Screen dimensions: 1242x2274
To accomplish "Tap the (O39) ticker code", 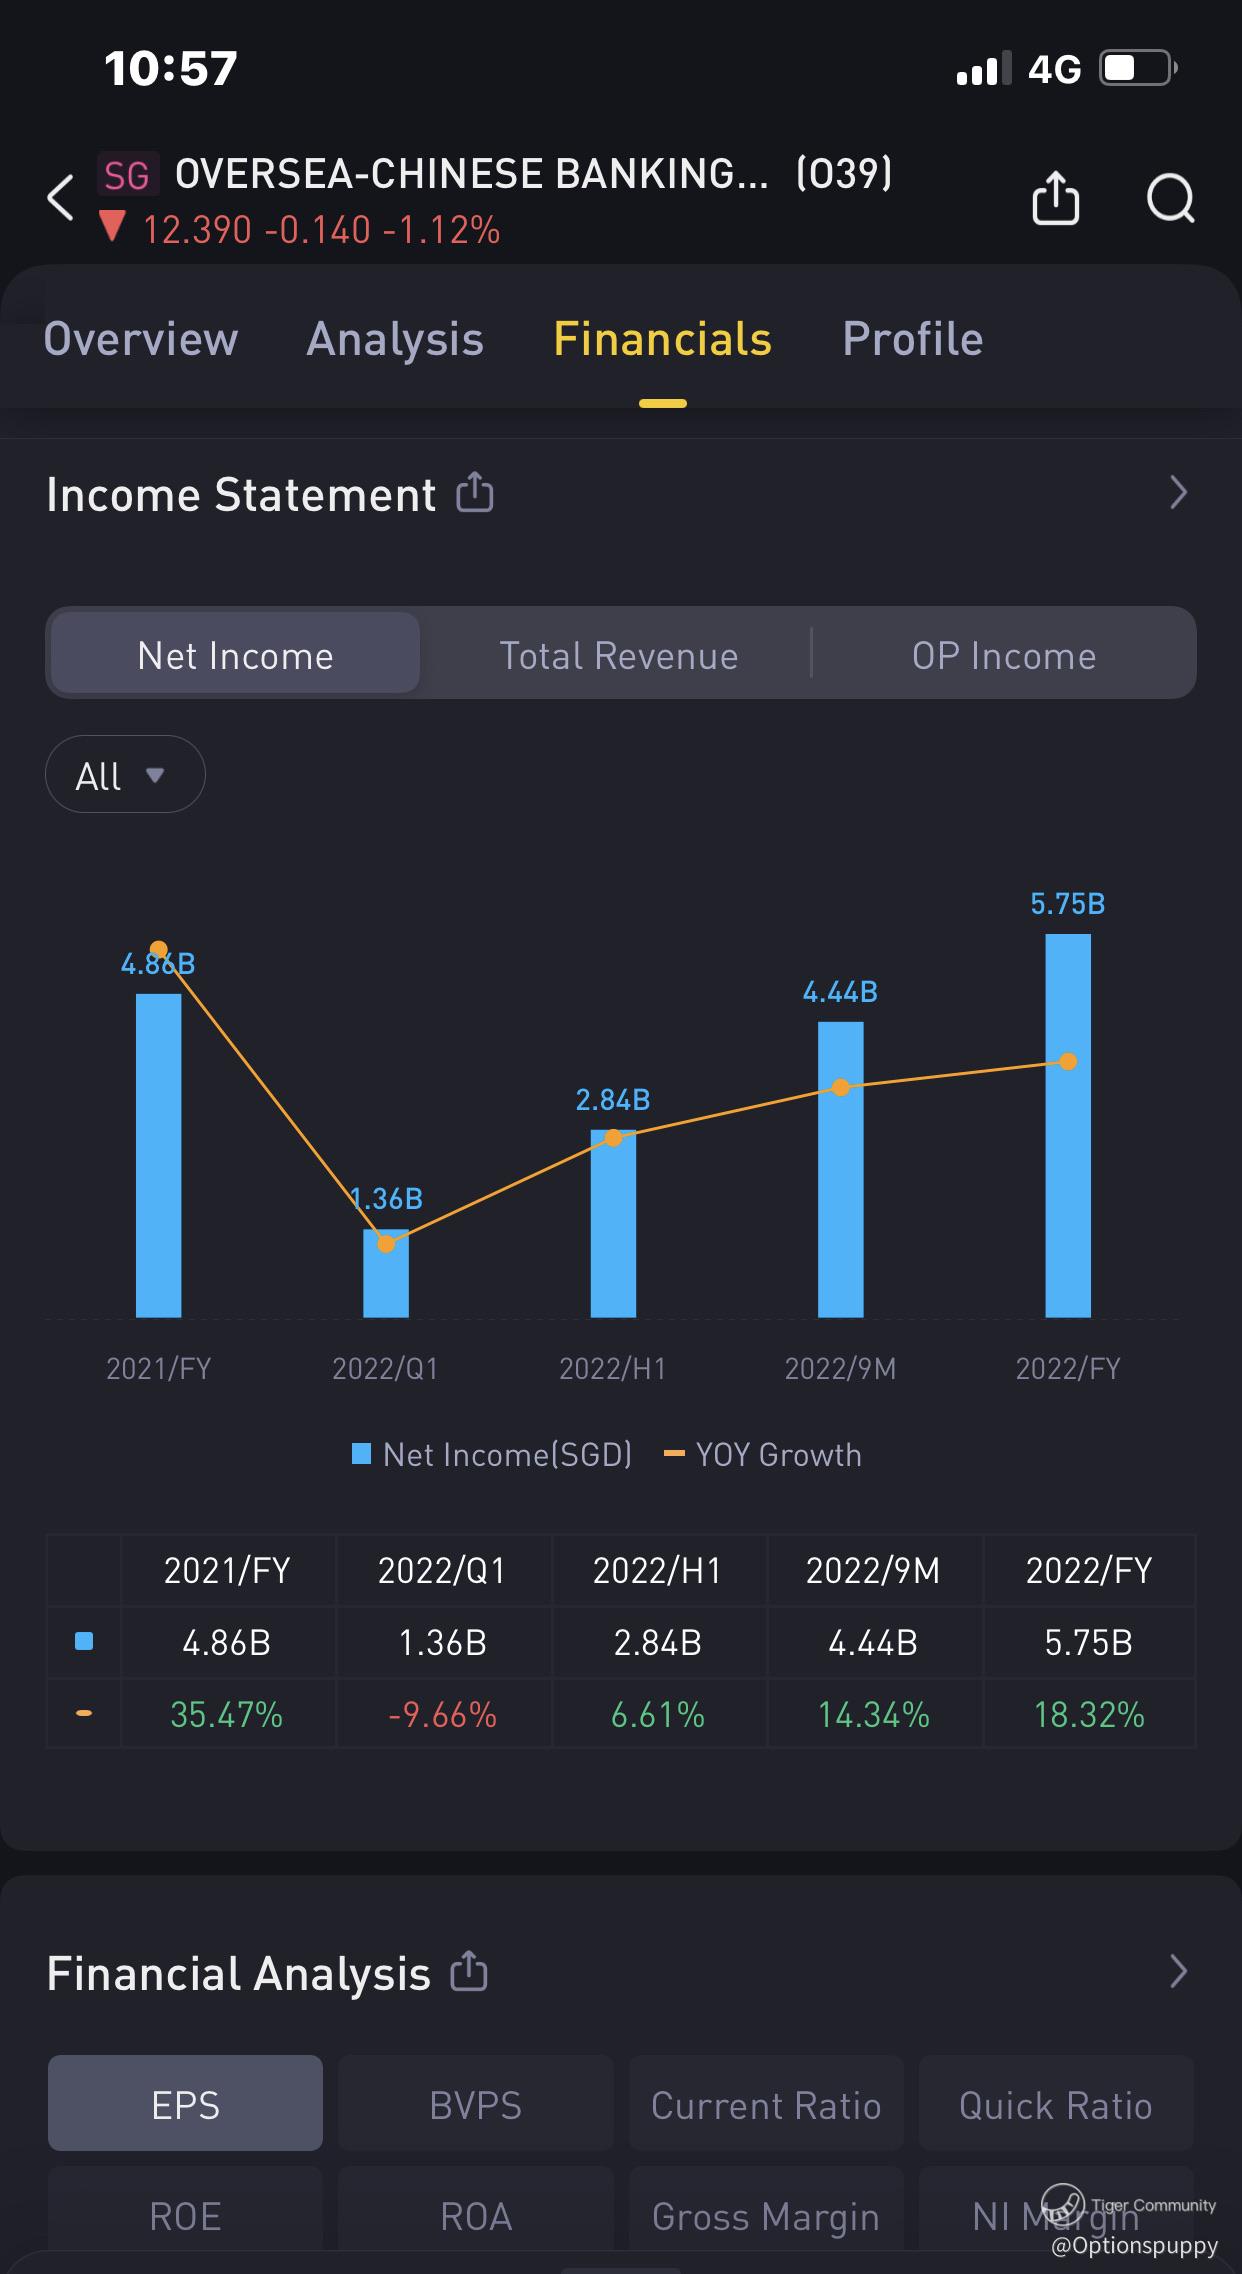I will 844,174.
